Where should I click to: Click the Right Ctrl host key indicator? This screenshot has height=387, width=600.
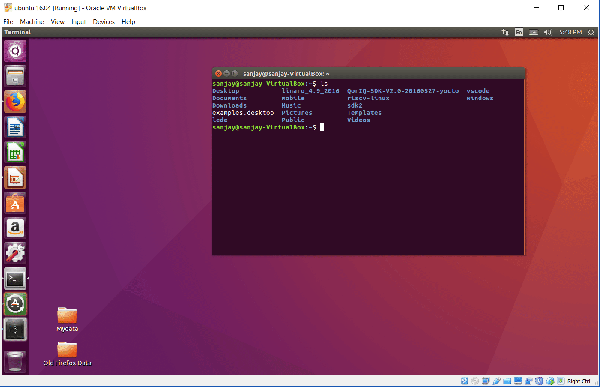(579, 381)
